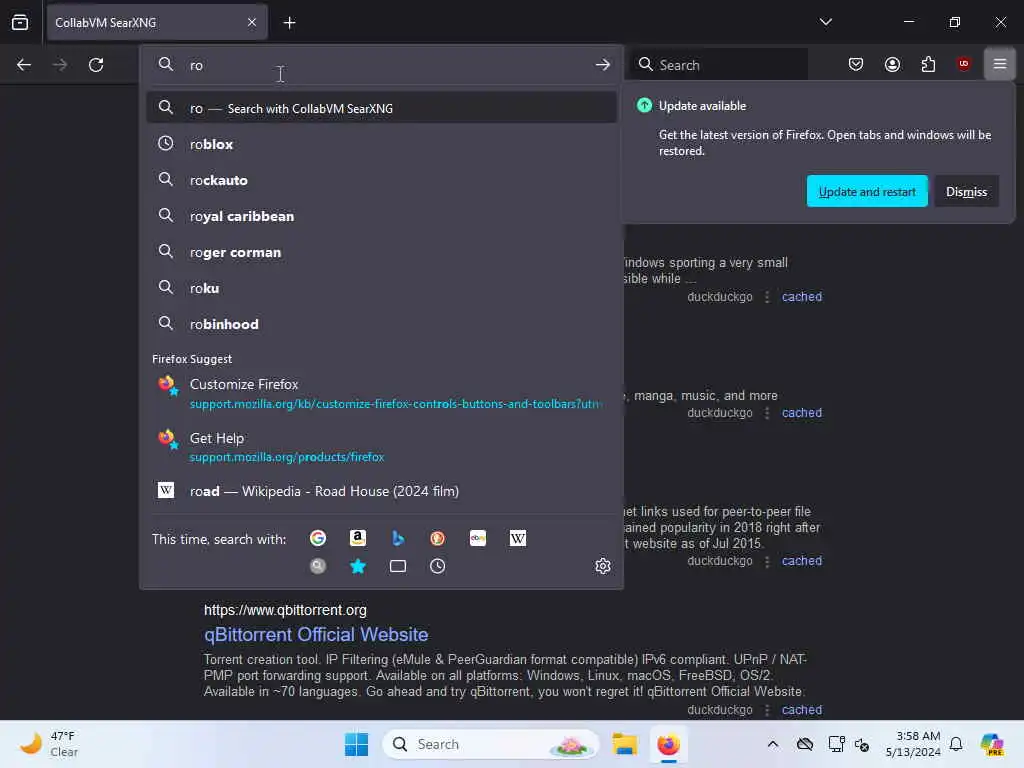This screenshot has height=768, width=1024.
Task: Click the Windows taskbar Search box
Action: pos(491,744)
